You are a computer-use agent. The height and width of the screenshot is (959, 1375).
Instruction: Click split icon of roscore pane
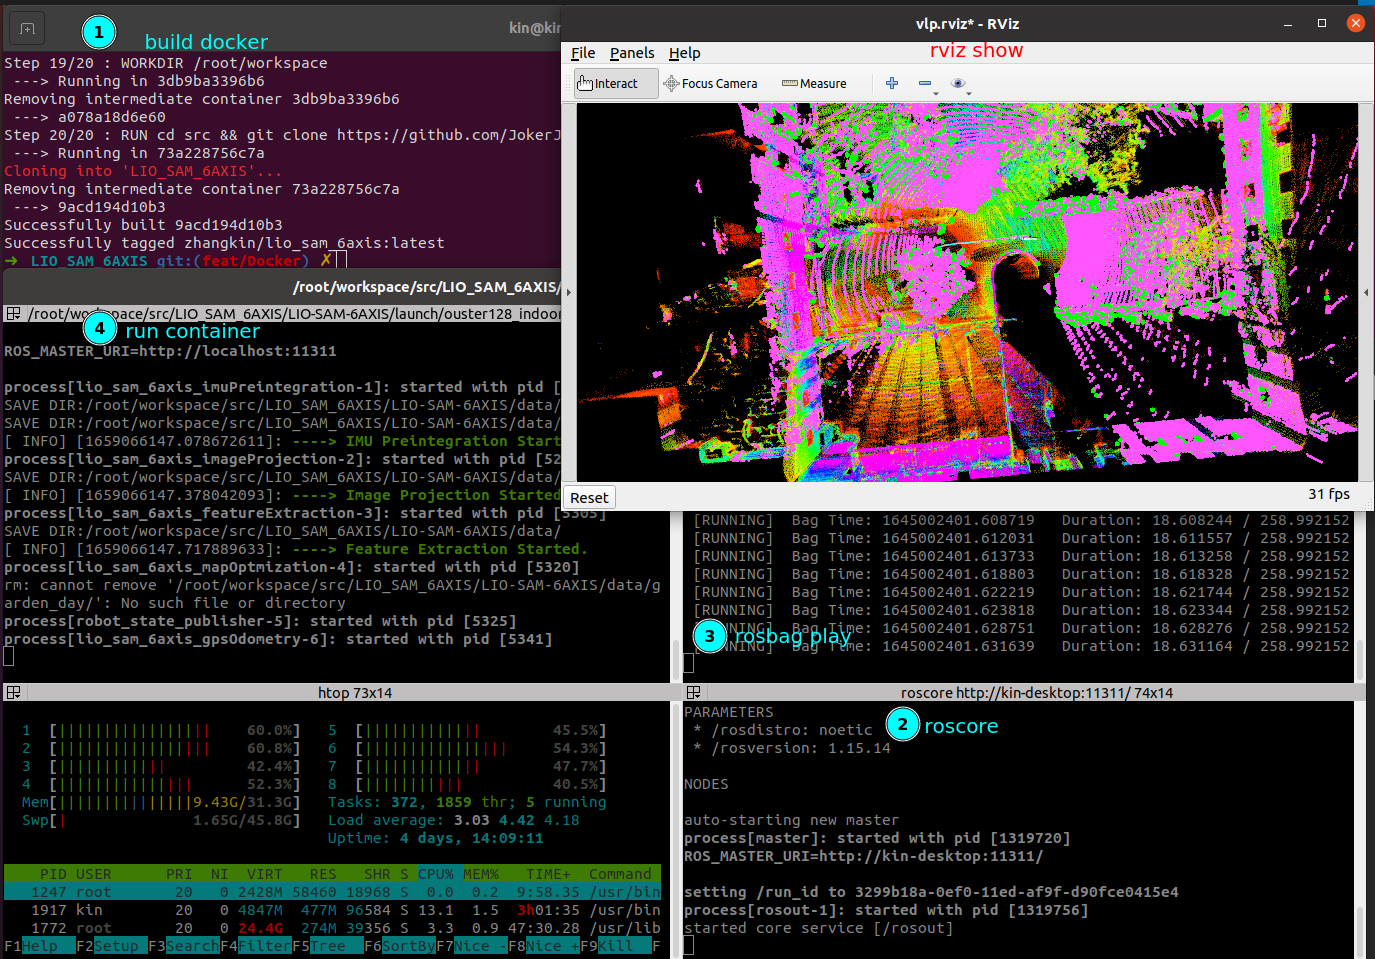pyautogui.click(x=693, y=692)
